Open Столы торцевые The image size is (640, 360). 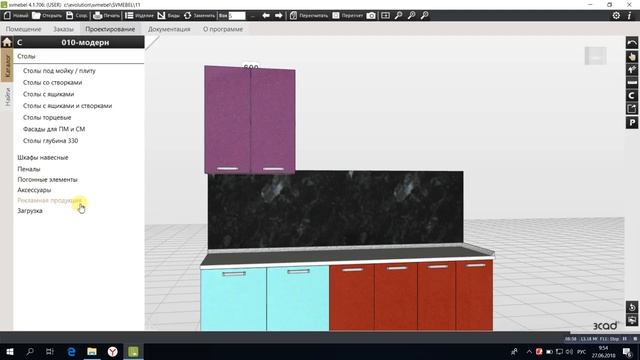(x=47, y=118)
